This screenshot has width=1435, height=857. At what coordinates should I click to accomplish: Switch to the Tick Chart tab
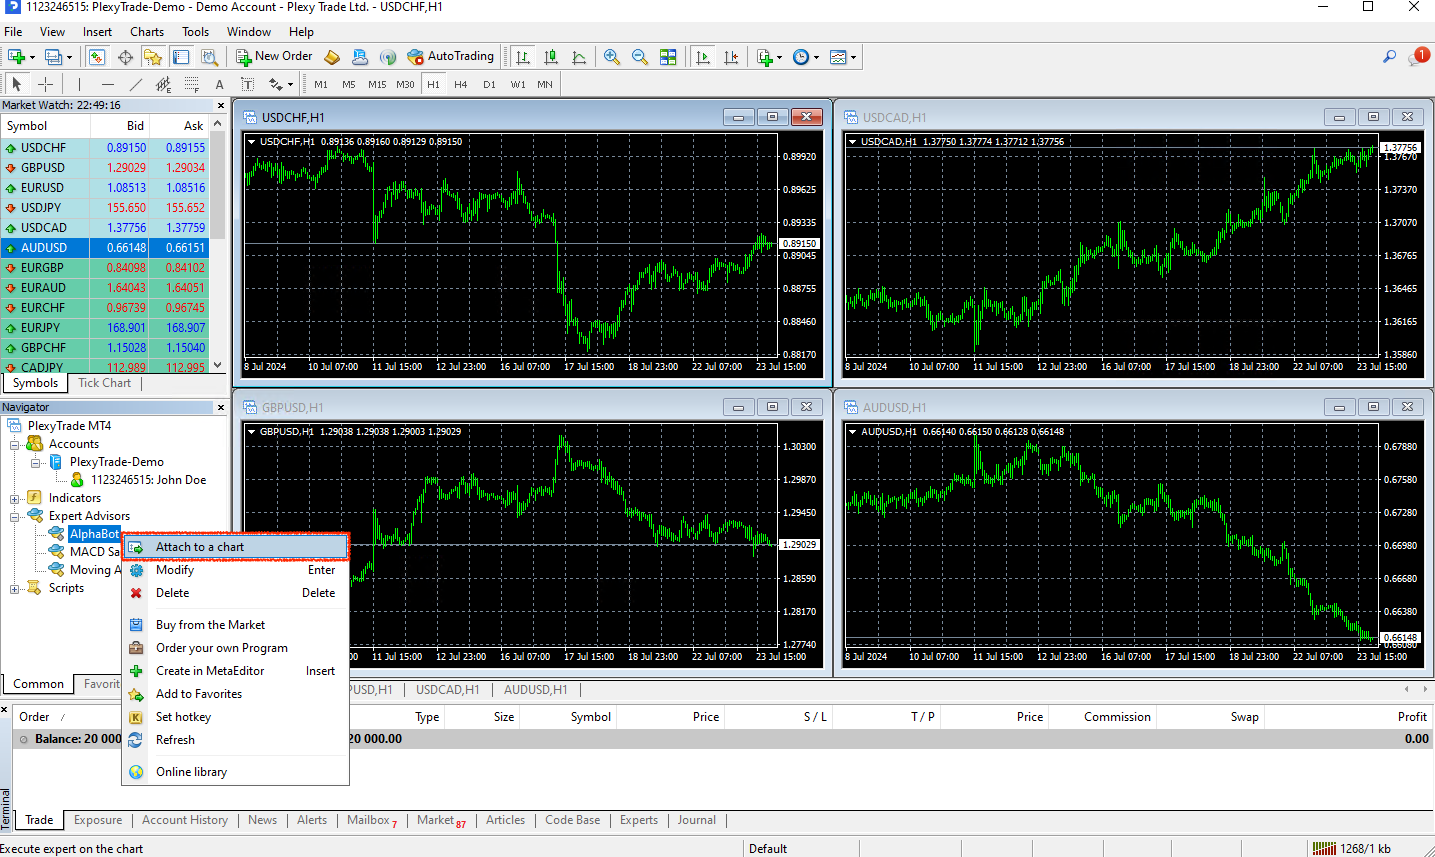click(x=104, y=383)
